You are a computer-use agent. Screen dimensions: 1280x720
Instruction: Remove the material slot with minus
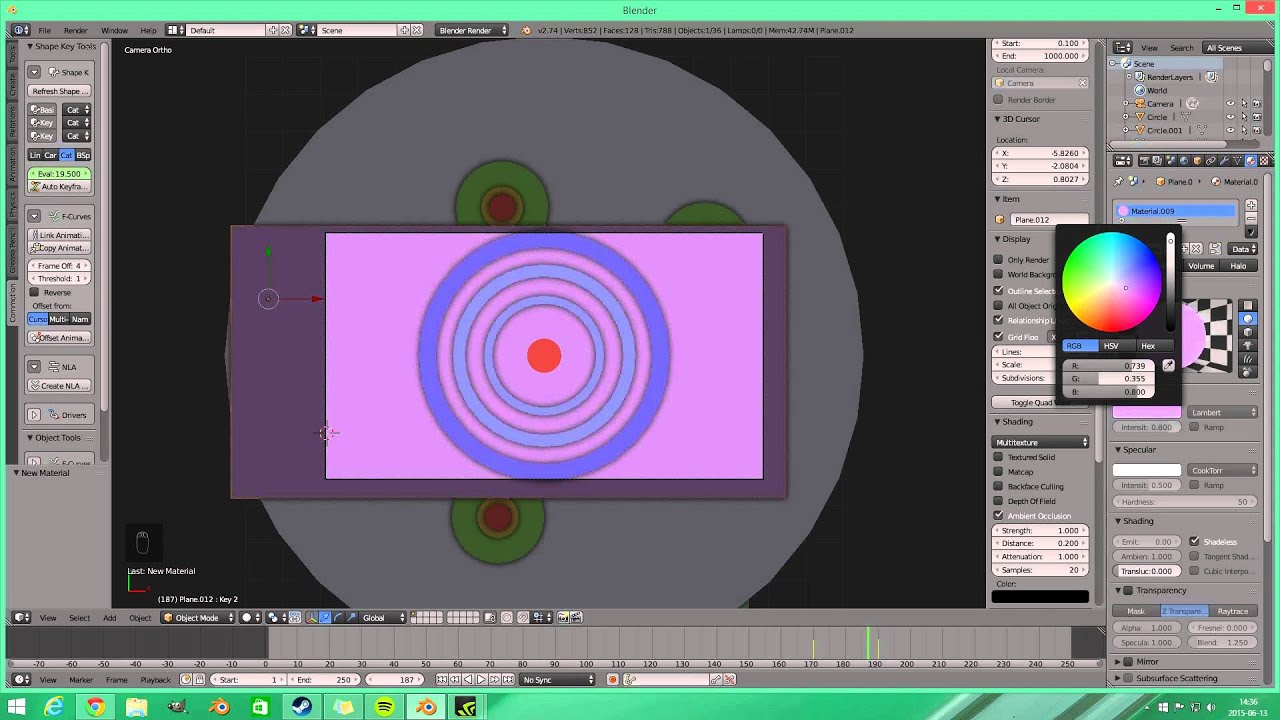(1251, 218)
